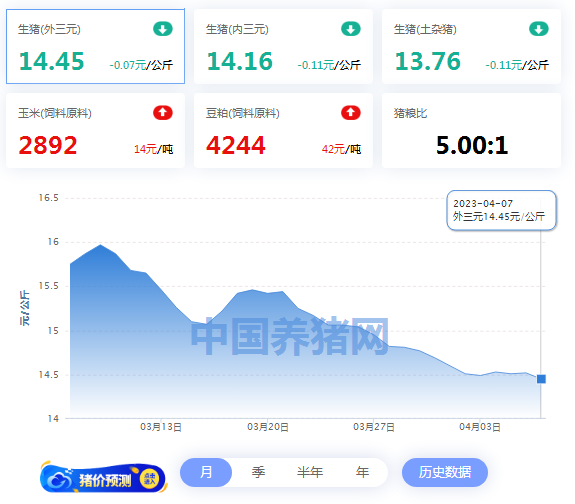Image resolution: width=575 pixels, height=504 pixels.
Task: Click green down arrow on 生猪(外三元) card
Action: tap(163, 29)
